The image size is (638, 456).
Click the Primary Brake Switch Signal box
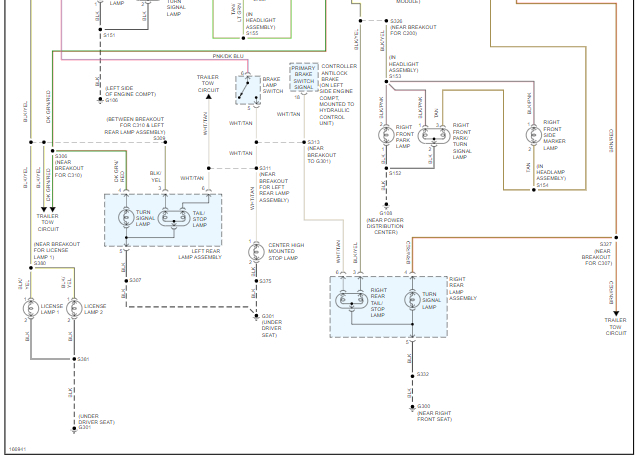pyautogui.click(x=304, y=77)
